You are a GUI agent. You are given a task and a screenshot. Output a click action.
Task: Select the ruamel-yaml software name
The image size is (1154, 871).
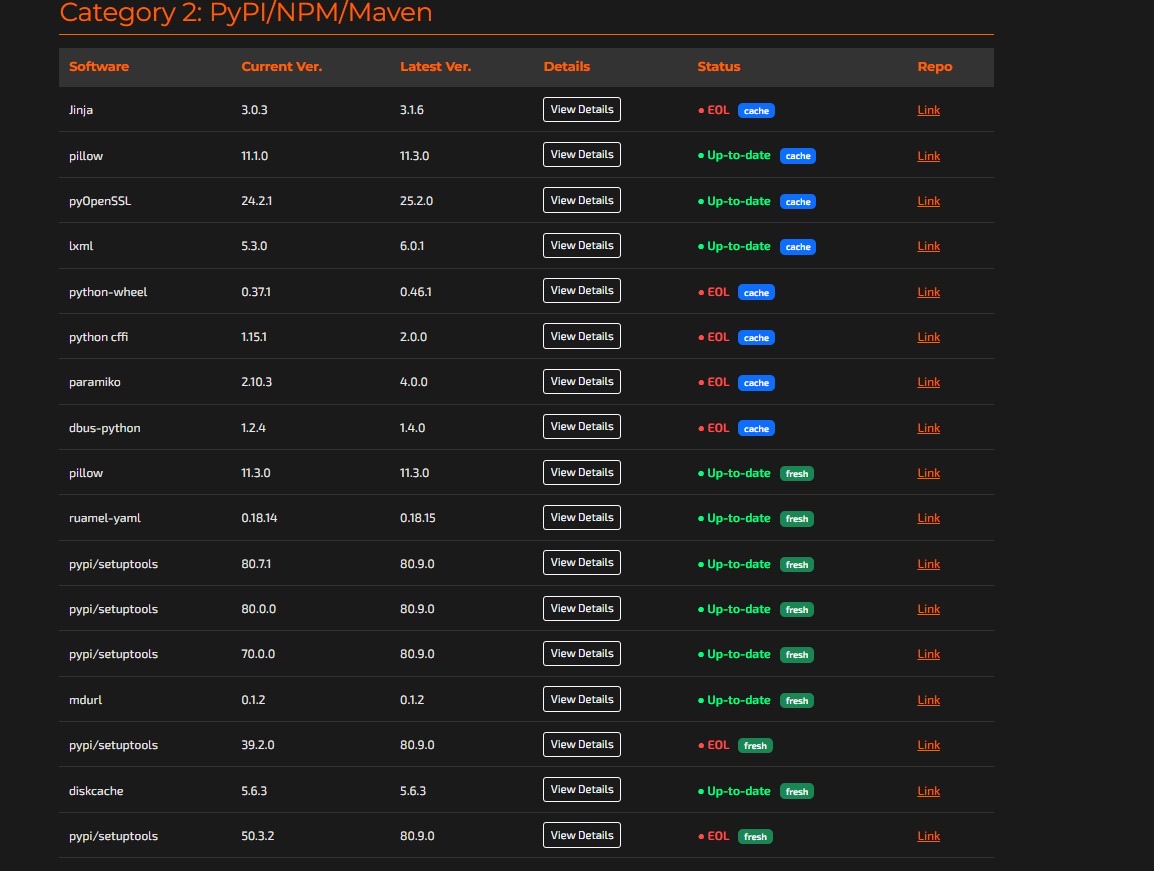105,518
